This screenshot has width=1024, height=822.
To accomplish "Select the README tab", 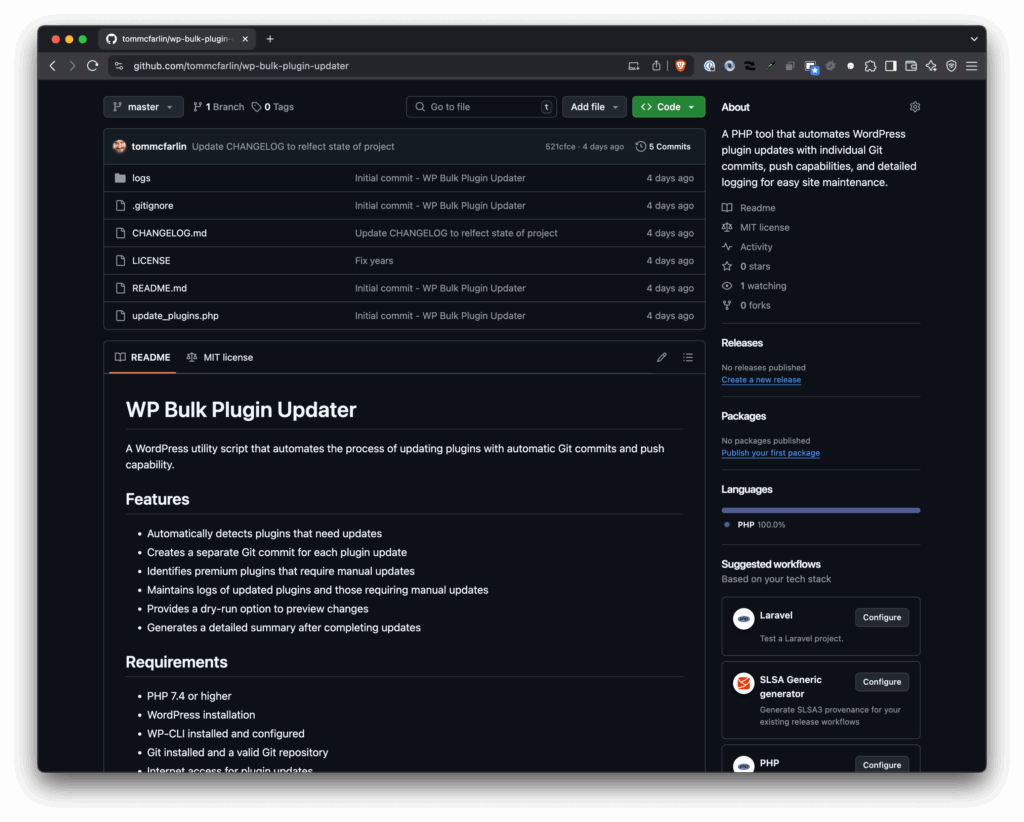I will (142, 357).
